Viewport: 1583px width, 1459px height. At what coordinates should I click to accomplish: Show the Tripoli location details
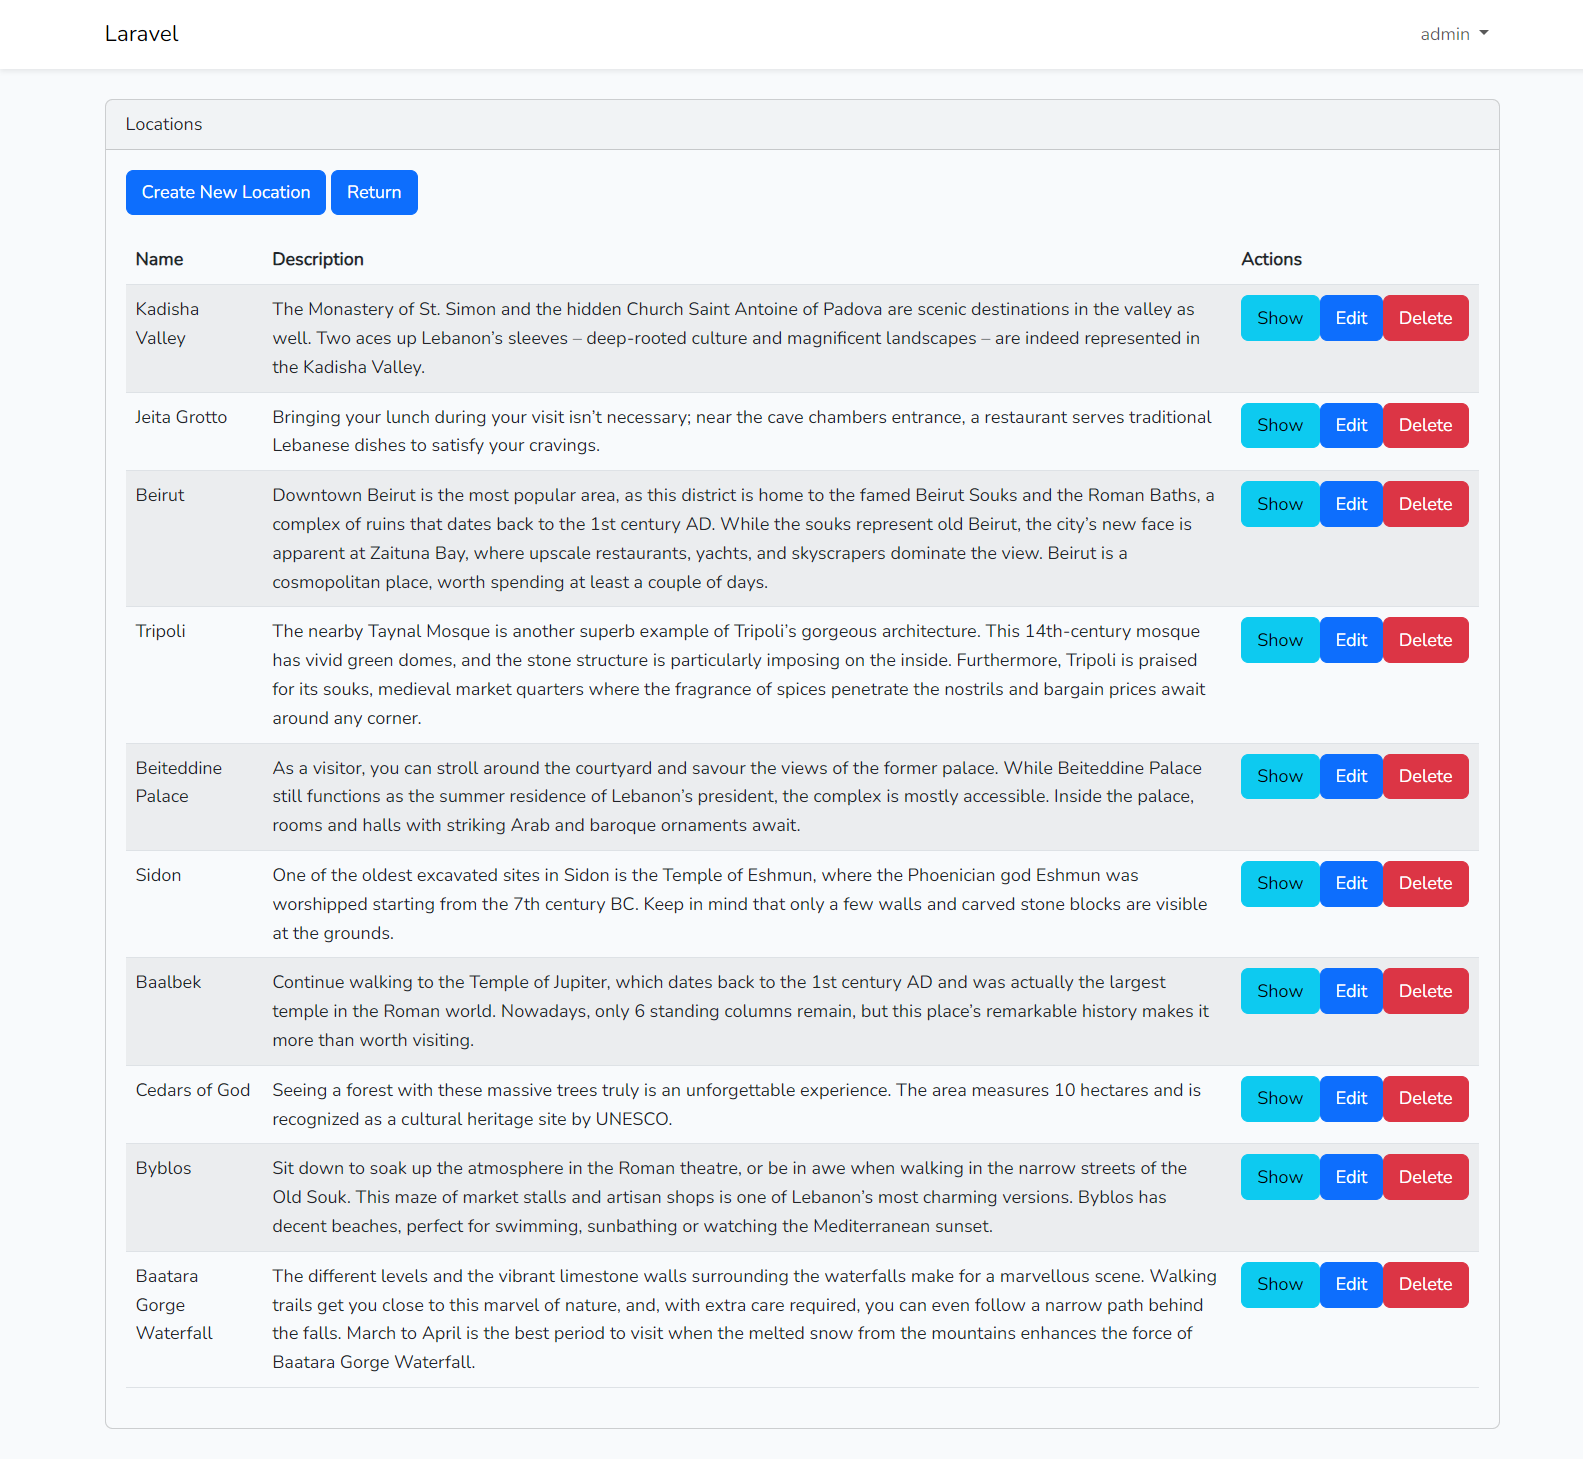click(1279, 639)
